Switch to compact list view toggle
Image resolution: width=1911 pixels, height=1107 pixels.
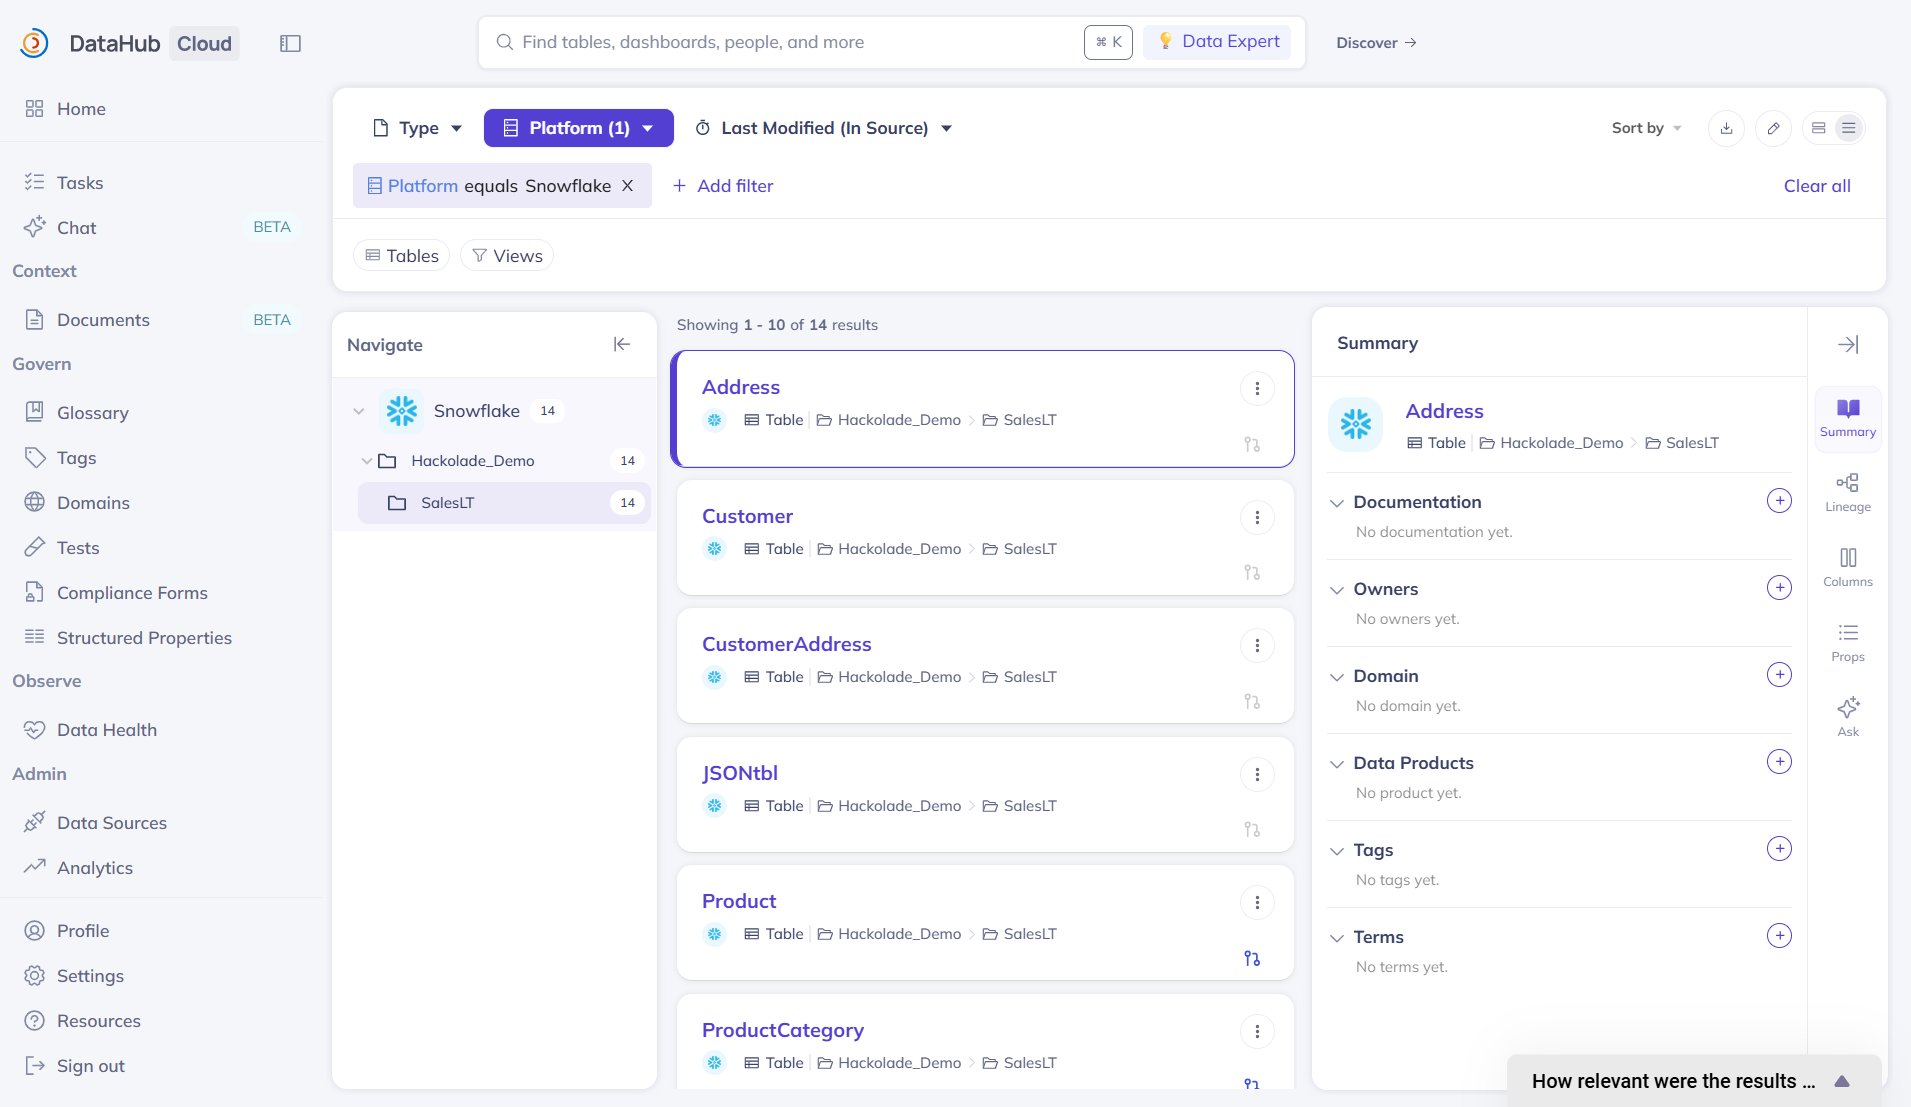(1848, 128)
